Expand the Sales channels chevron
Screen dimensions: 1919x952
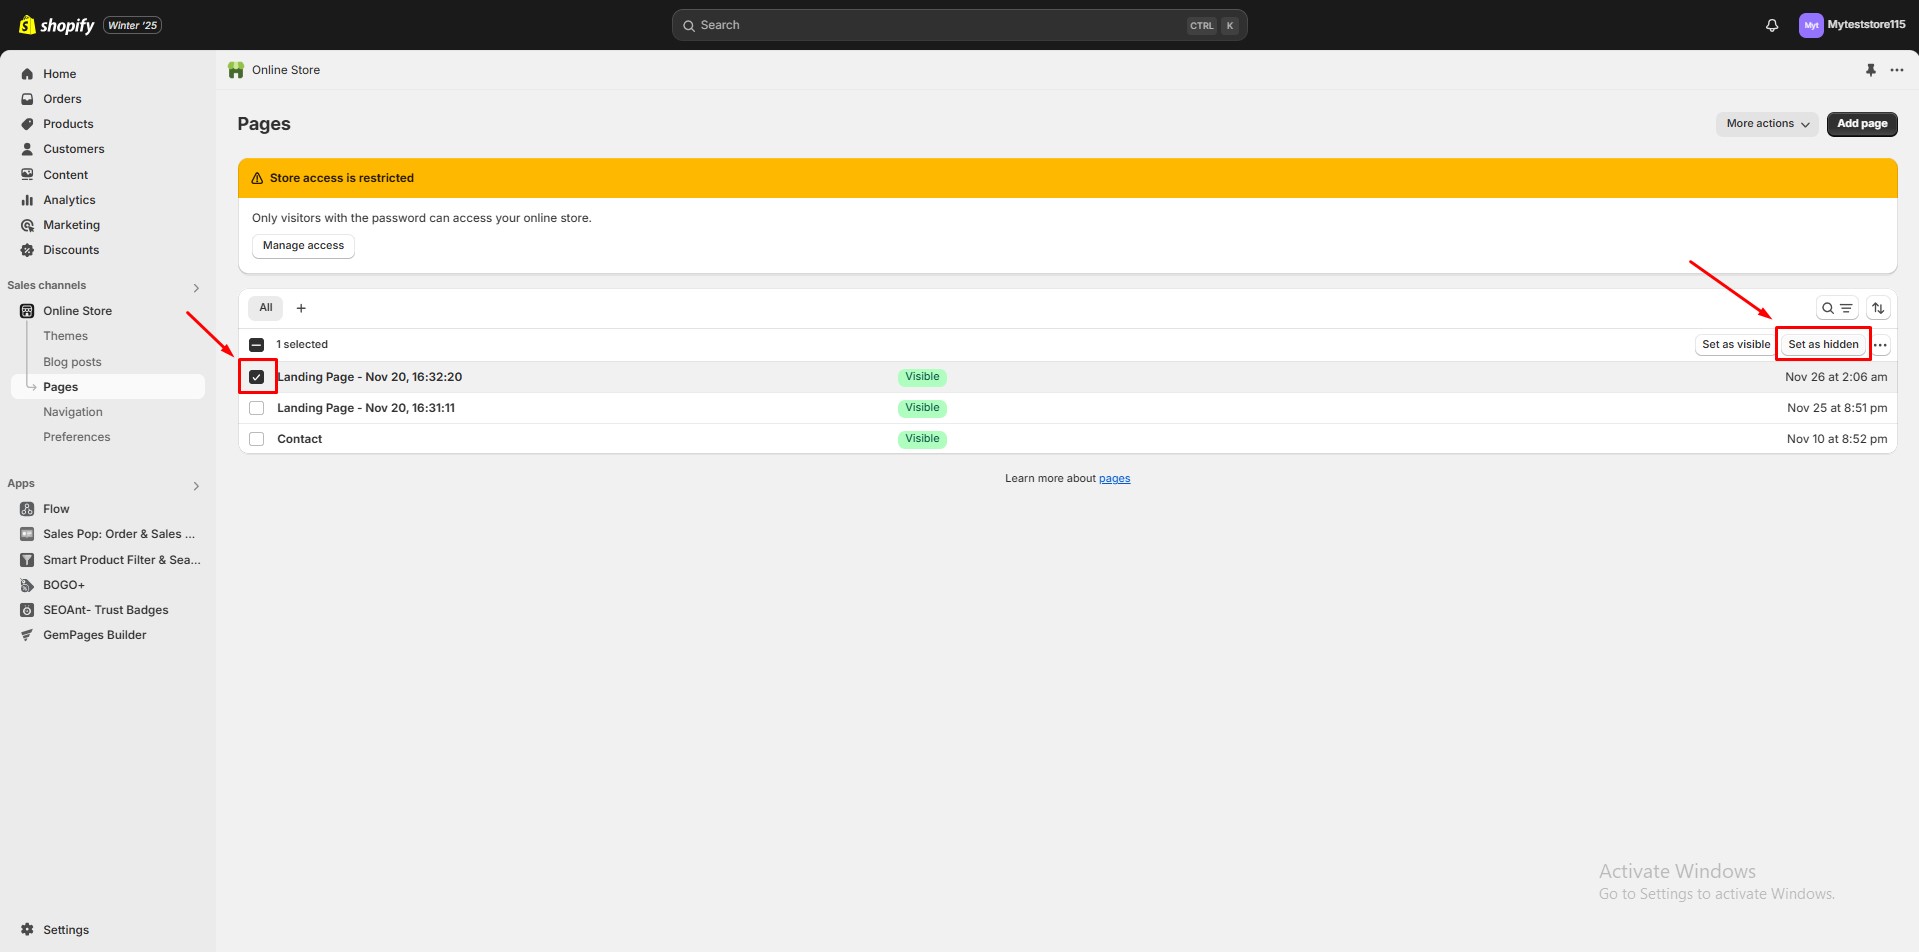click(196, 288)
